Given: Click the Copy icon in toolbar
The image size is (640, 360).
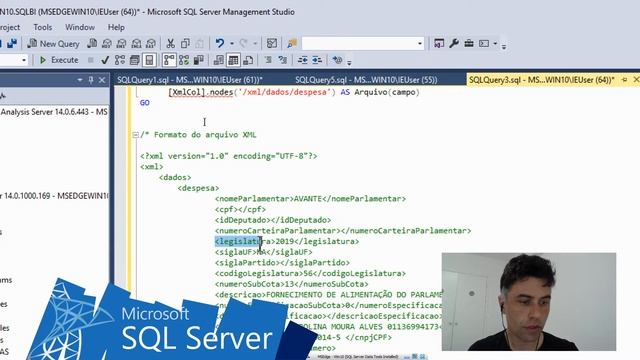Looking at the screenshot, I should pyautogui.click(x=185, y=43).
